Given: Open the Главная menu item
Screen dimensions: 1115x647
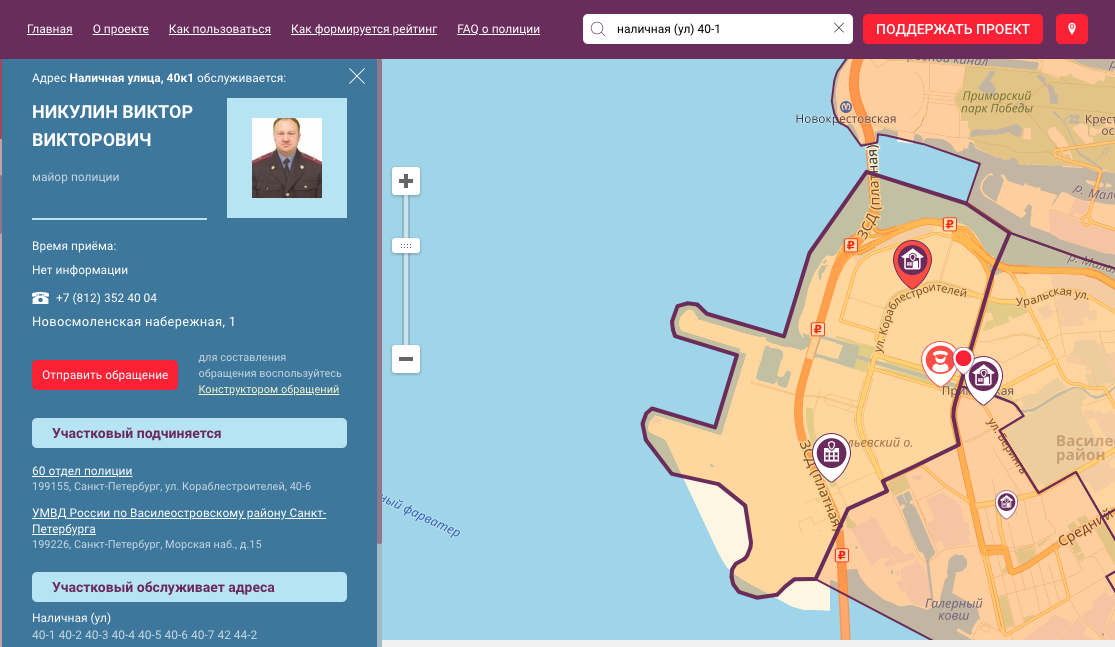Looking at the screenshot, I should point(50,29).
